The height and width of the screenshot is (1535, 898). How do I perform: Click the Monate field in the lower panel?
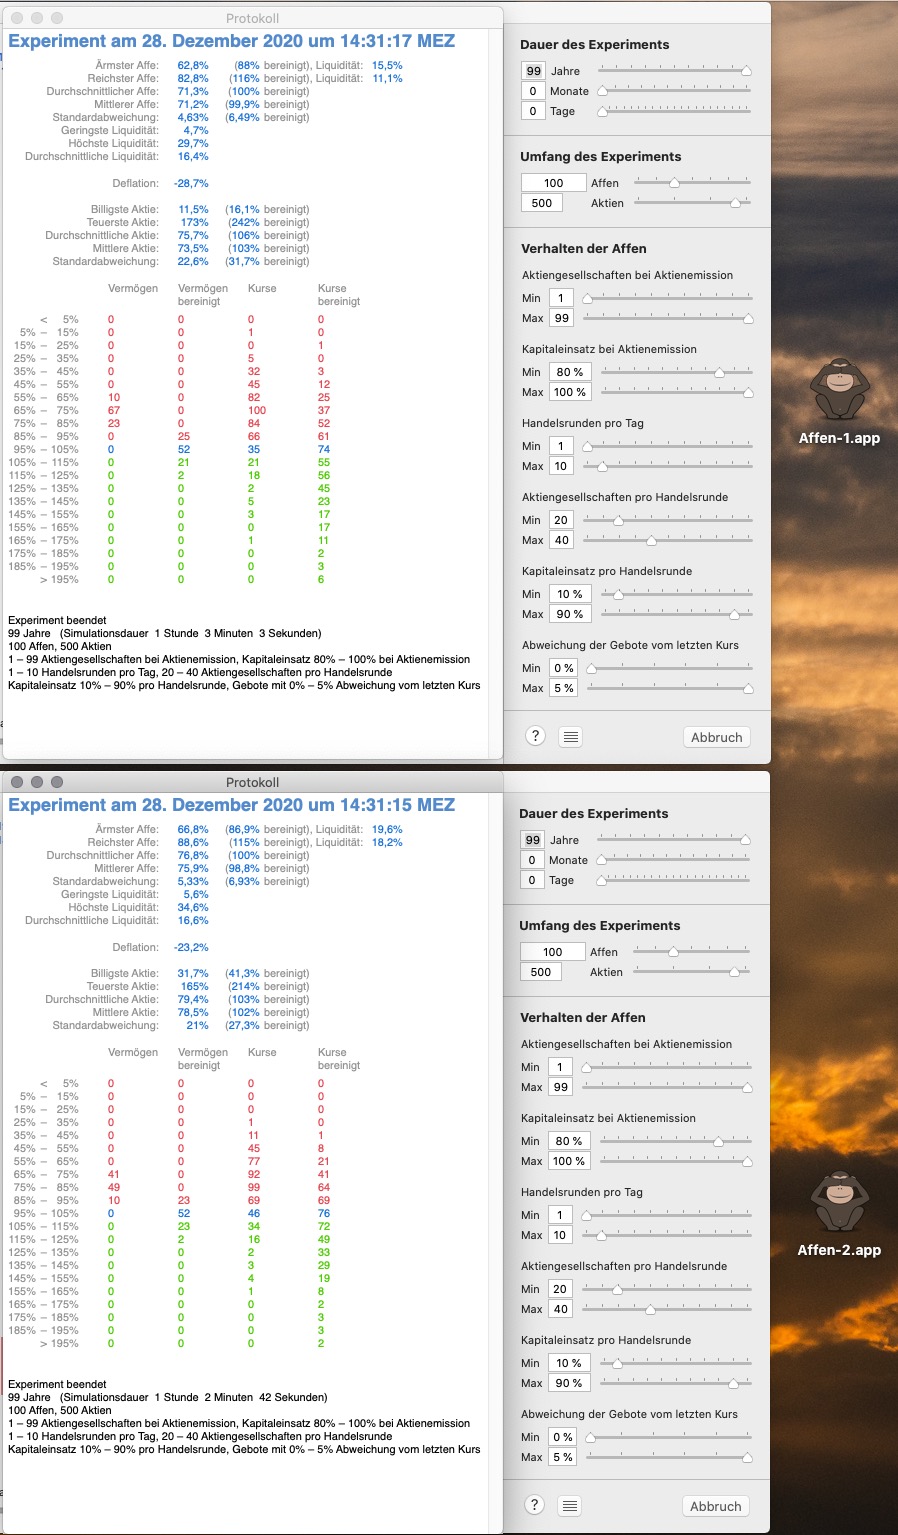pos(532,860)
